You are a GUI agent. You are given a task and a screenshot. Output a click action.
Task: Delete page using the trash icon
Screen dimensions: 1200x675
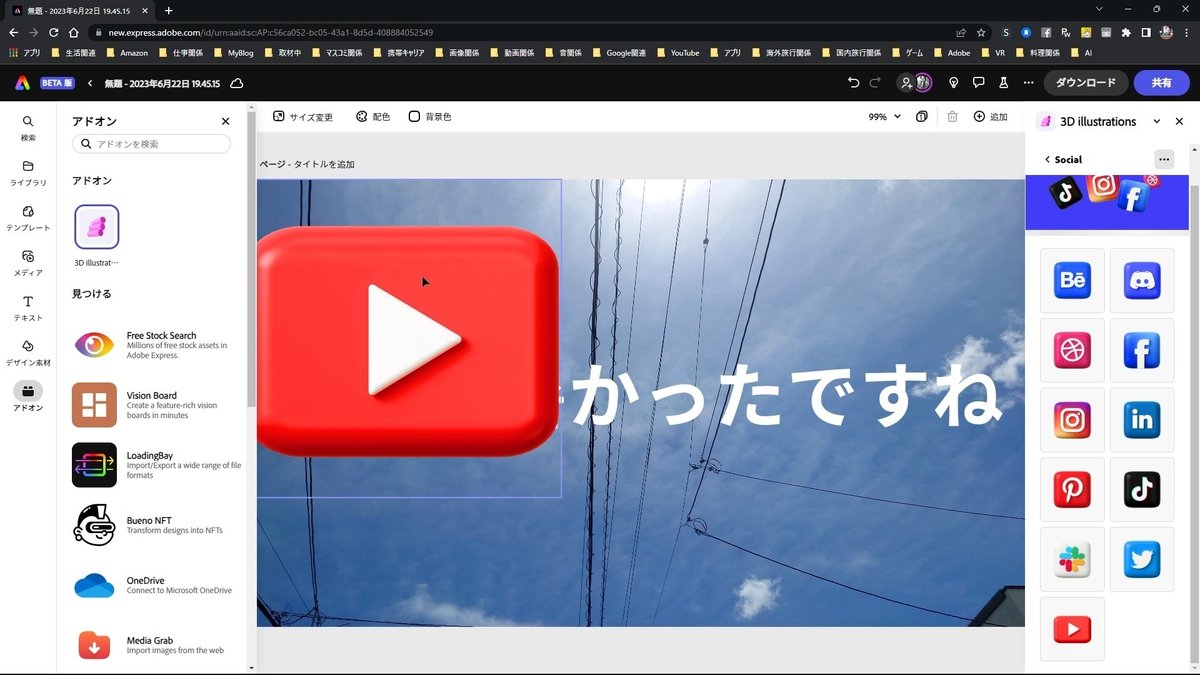pyautogui.click(x=952, y=117)
